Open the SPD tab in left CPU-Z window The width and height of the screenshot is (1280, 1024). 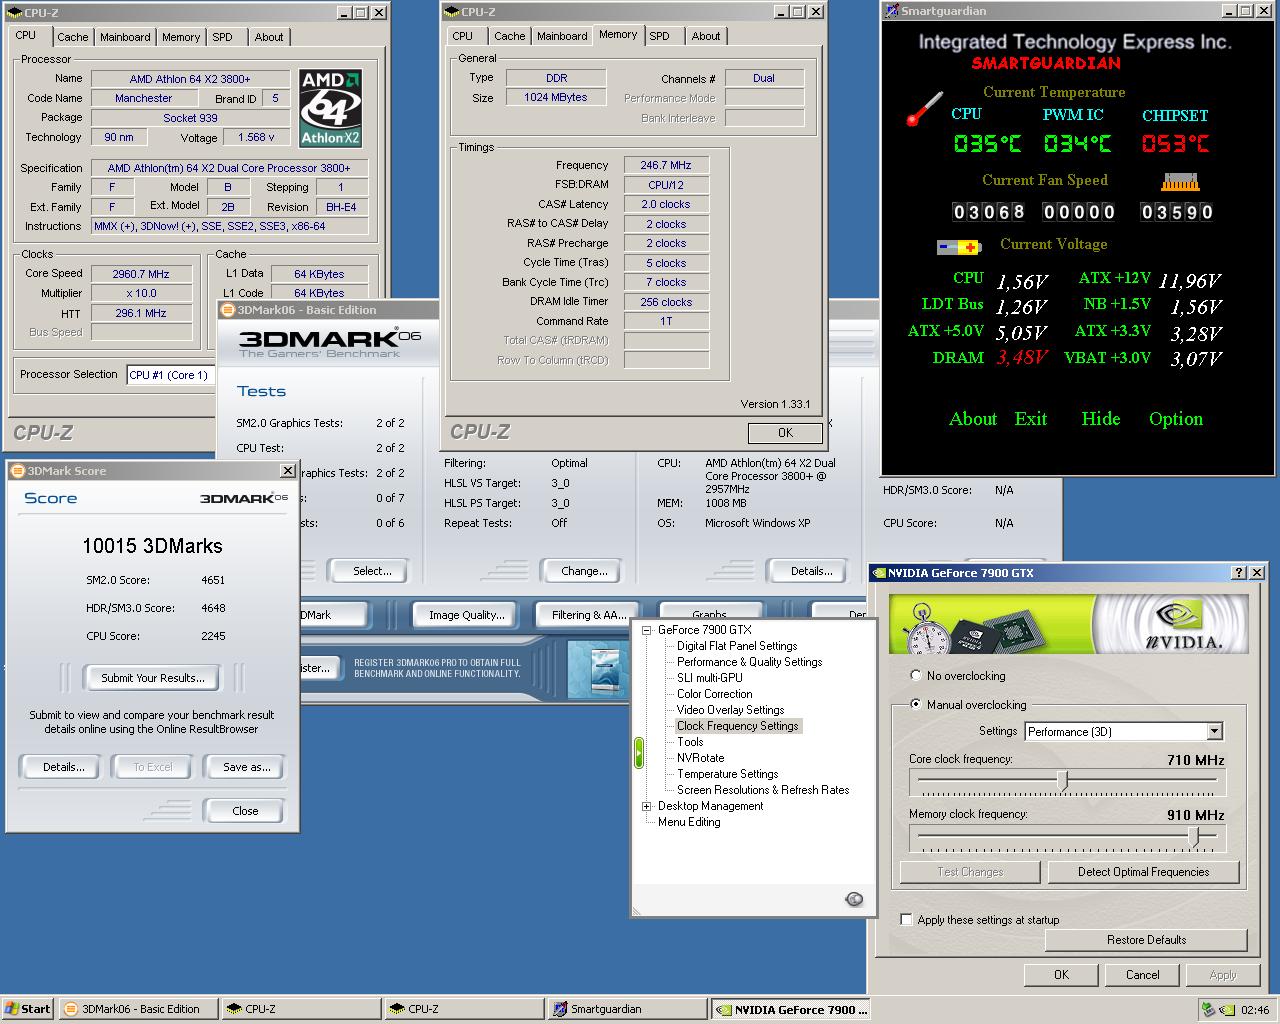pyautogui.click(x=223, y=37)
